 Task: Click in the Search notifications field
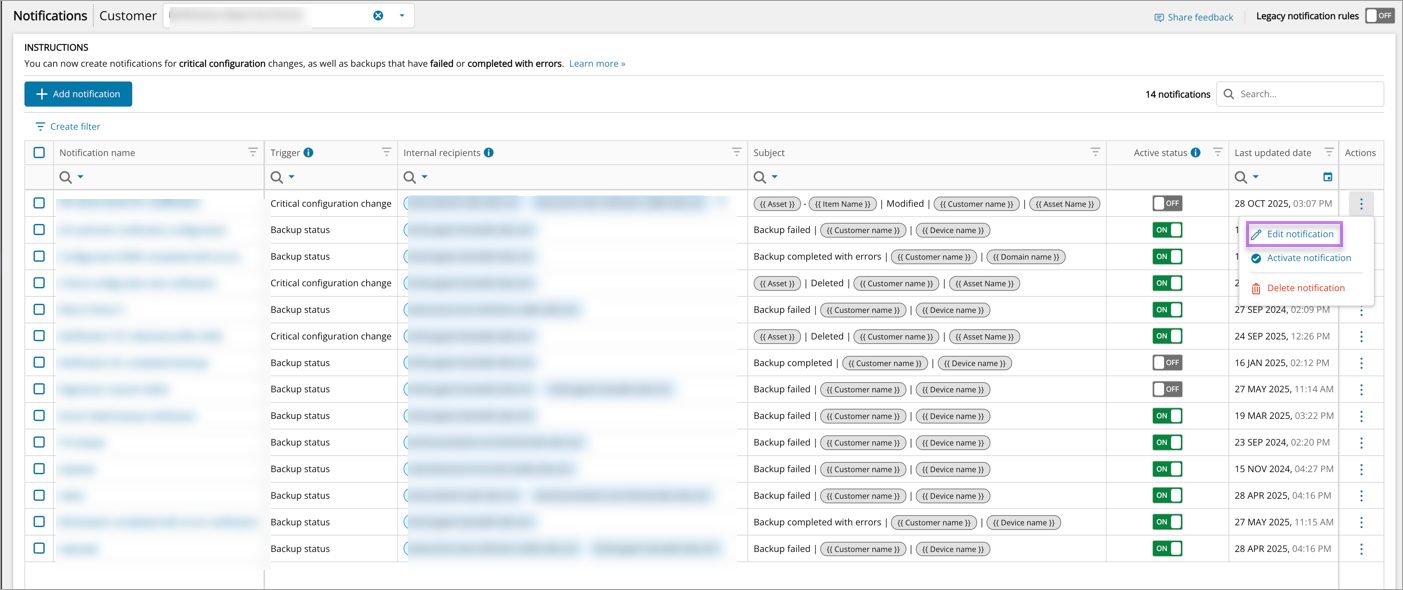click(x=1305, y=94)
